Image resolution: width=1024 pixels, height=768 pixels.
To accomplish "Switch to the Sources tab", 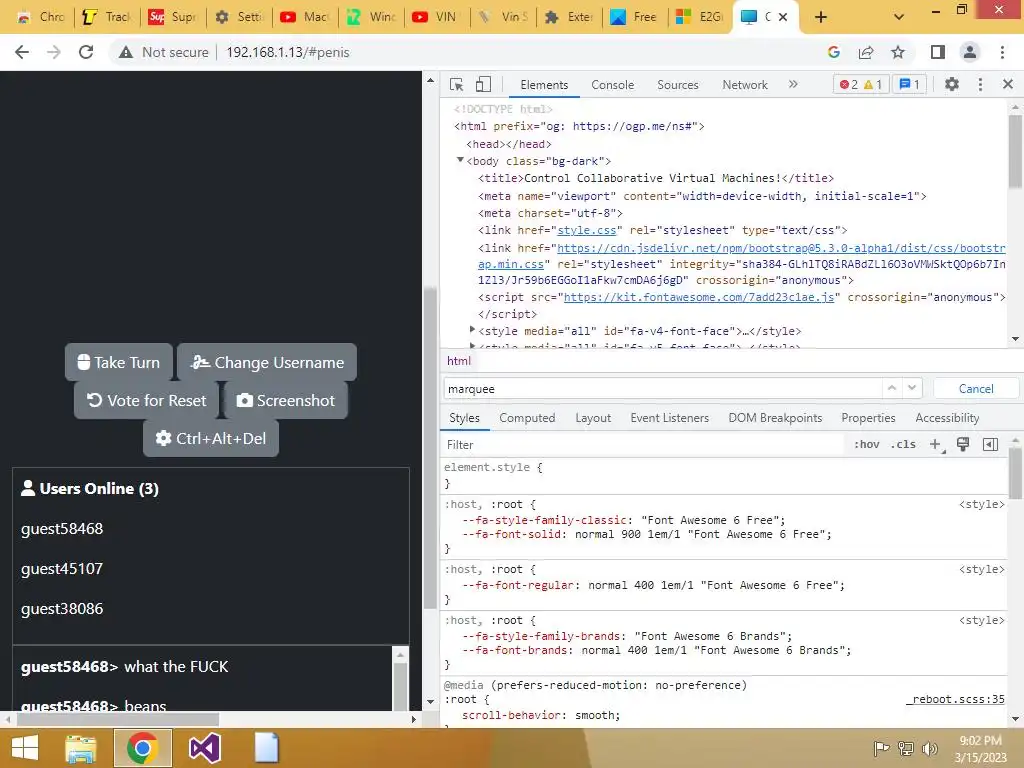I will tap(677, 85).
